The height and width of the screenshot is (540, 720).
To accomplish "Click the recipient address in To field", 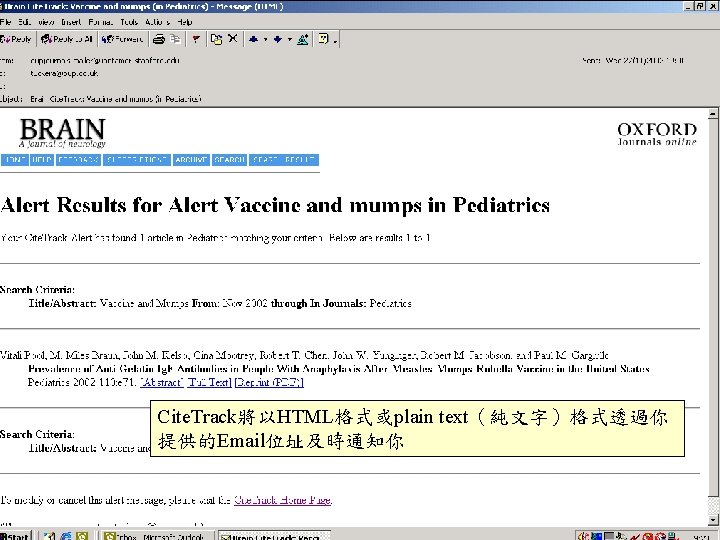I will coord(64,73).
